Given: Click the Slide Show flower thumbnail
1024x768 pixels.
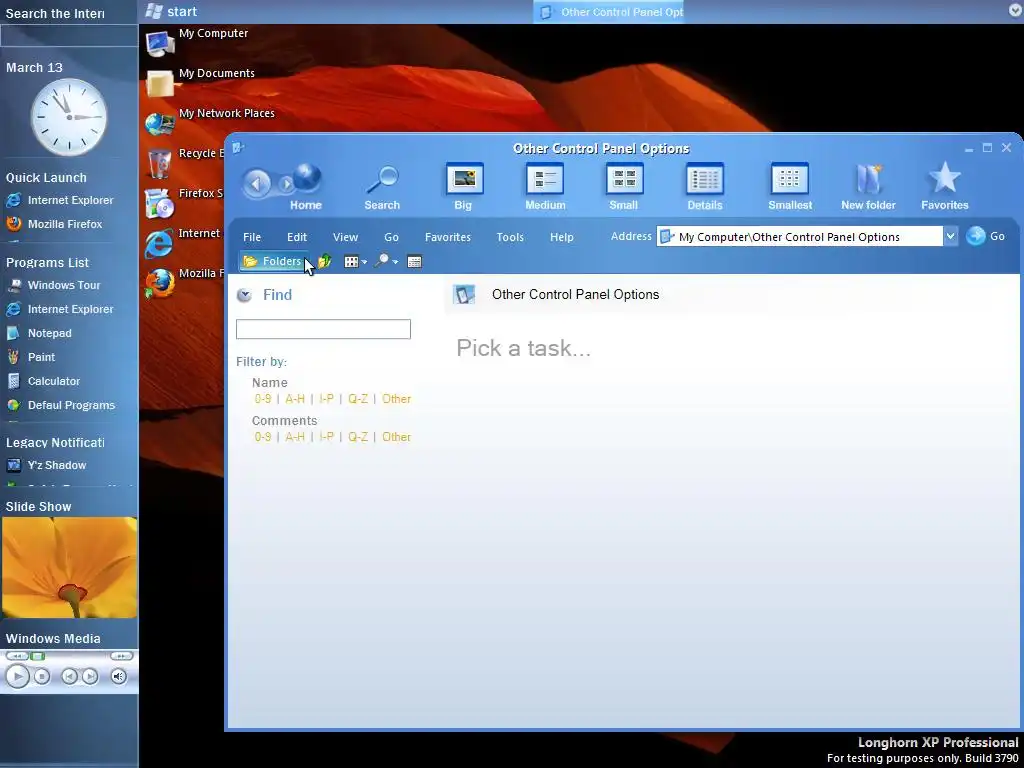Looking at the screenshot, I should click(x=69, y=568).
